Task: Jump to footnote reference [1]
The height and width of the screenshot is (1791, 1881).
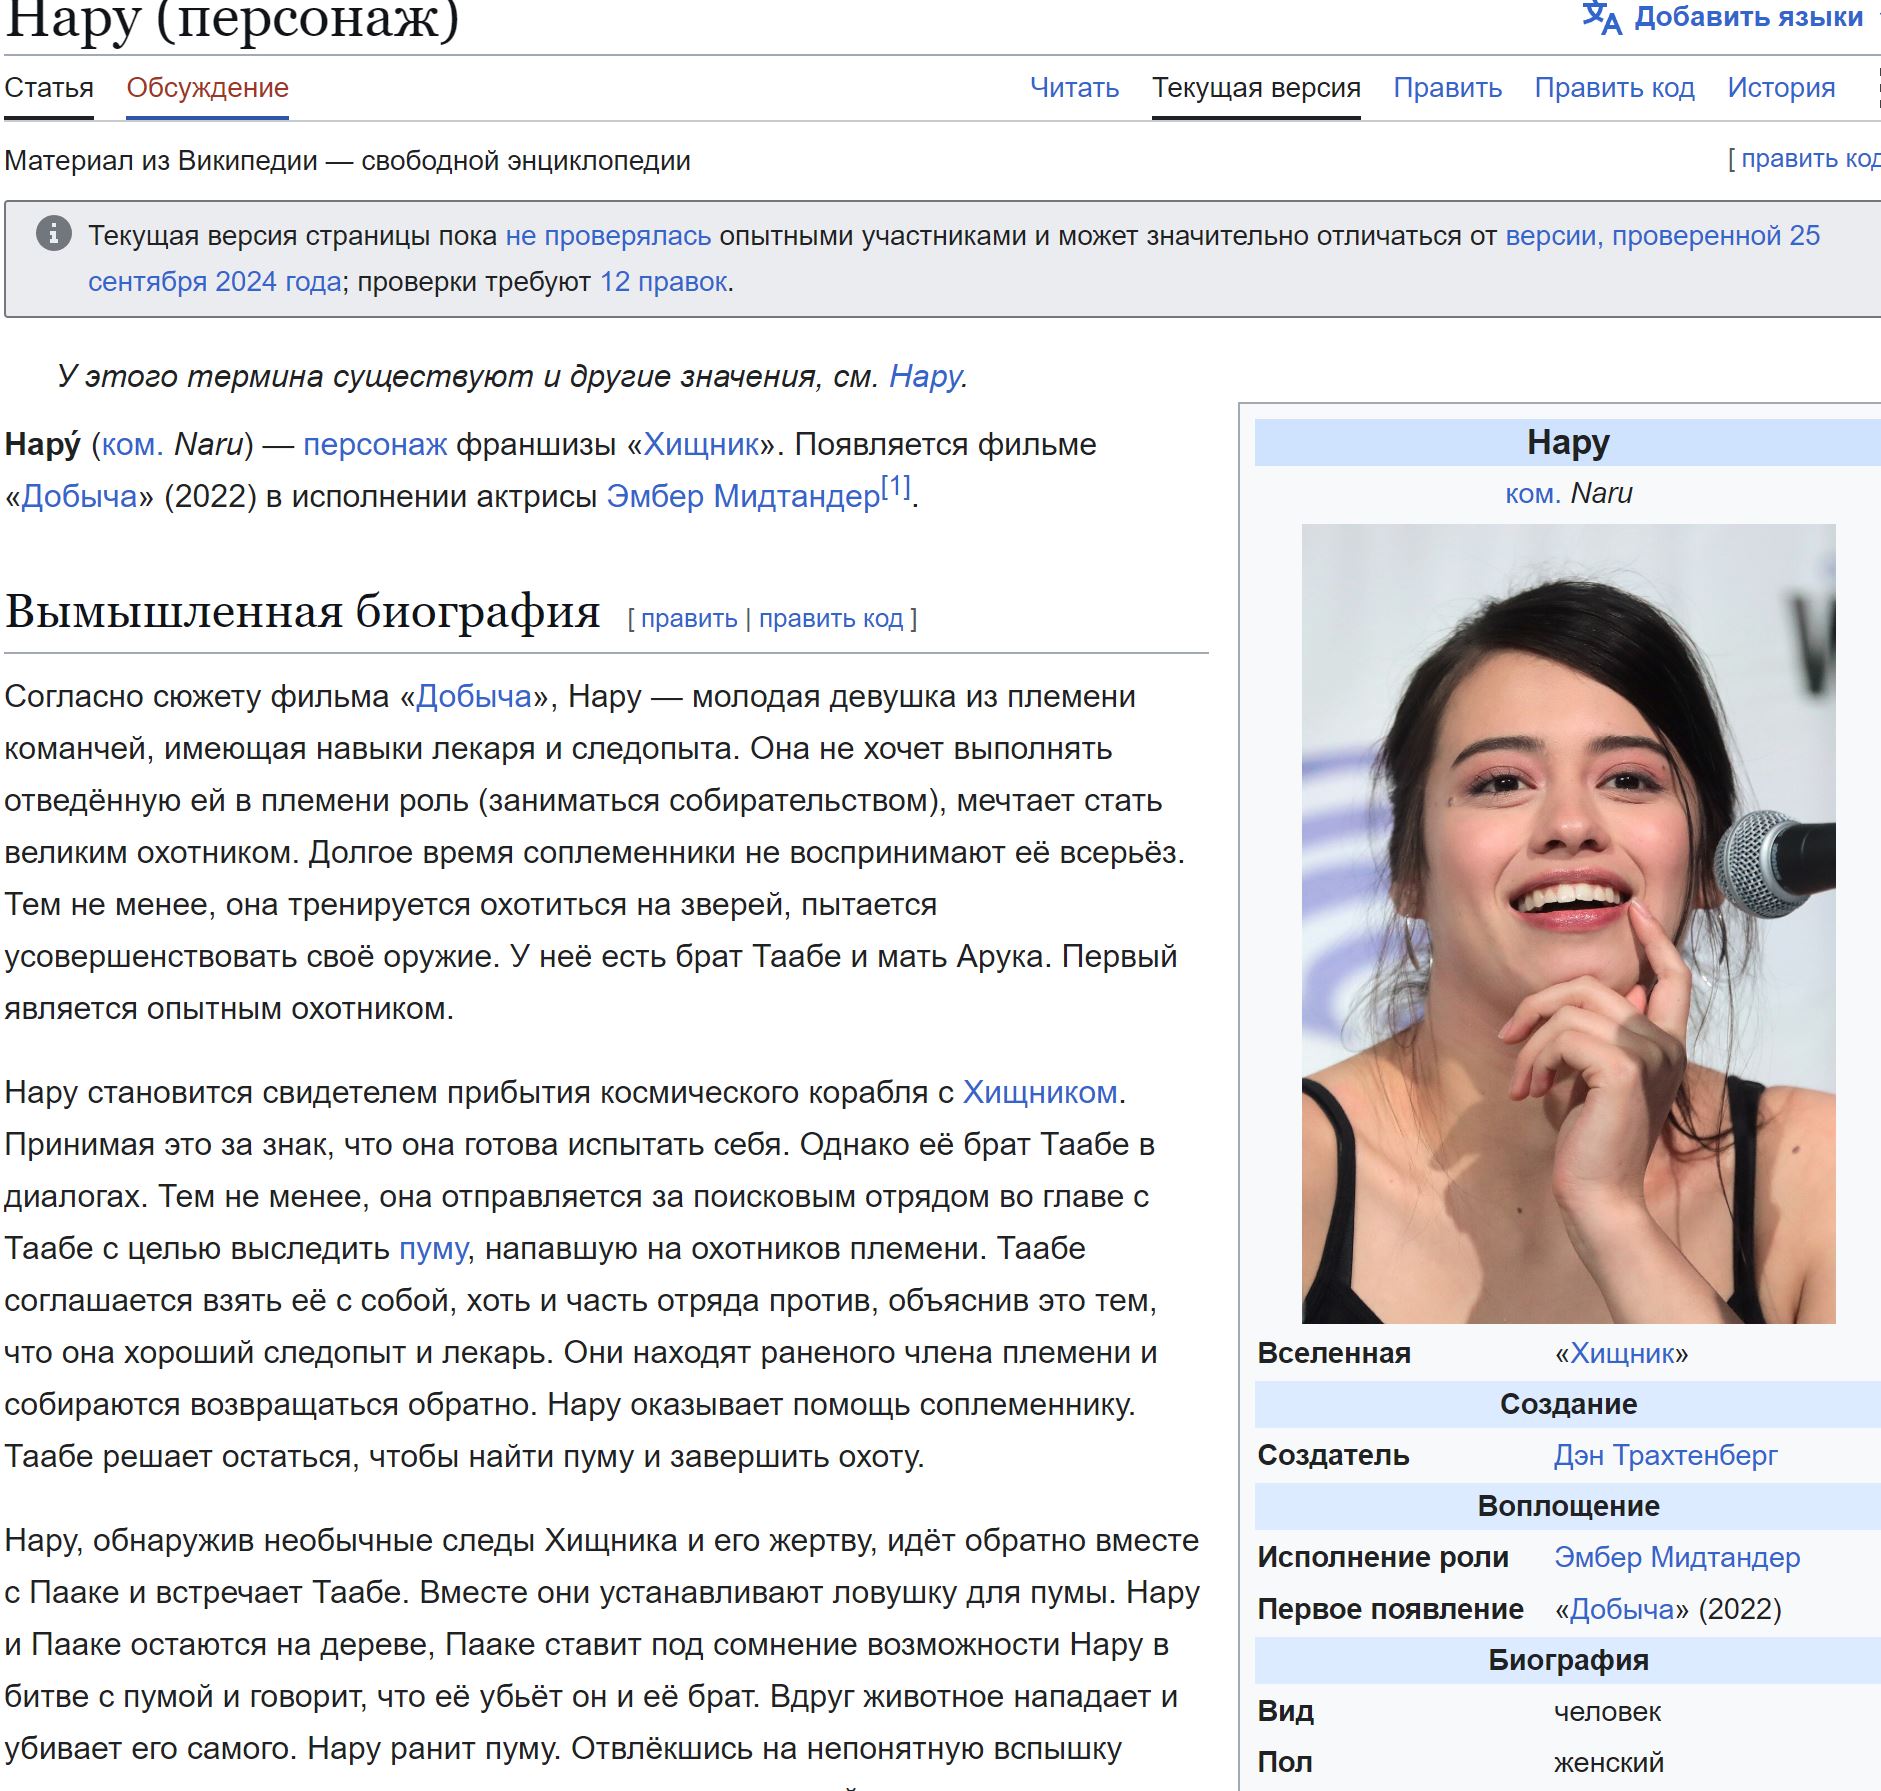Action: click(896, 487)
